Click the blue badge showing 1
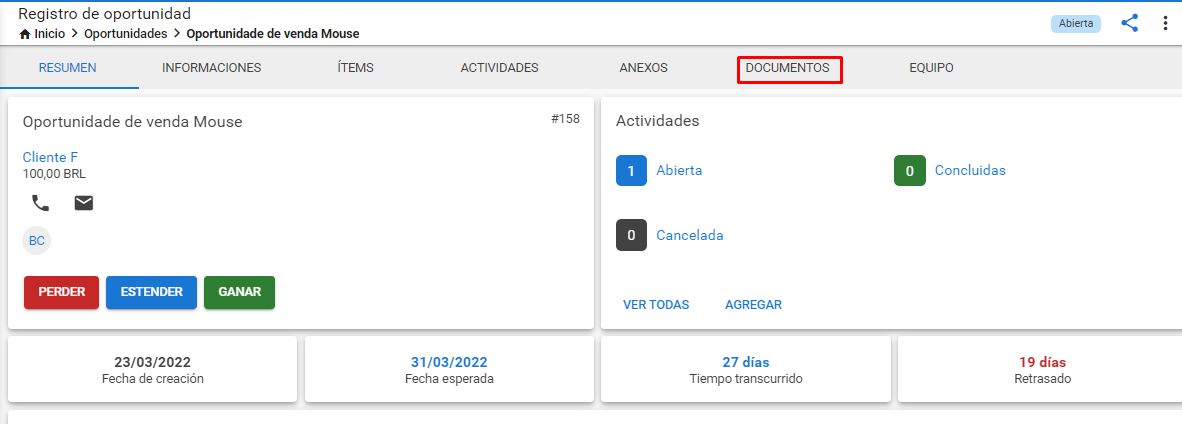This screenshot has width=1182, height=424. [x=631, y=171]
